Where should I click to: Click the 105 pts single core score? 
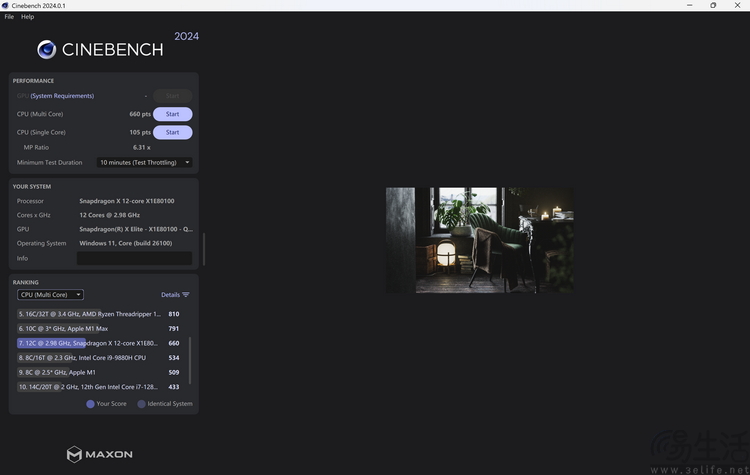coord(140,133)
